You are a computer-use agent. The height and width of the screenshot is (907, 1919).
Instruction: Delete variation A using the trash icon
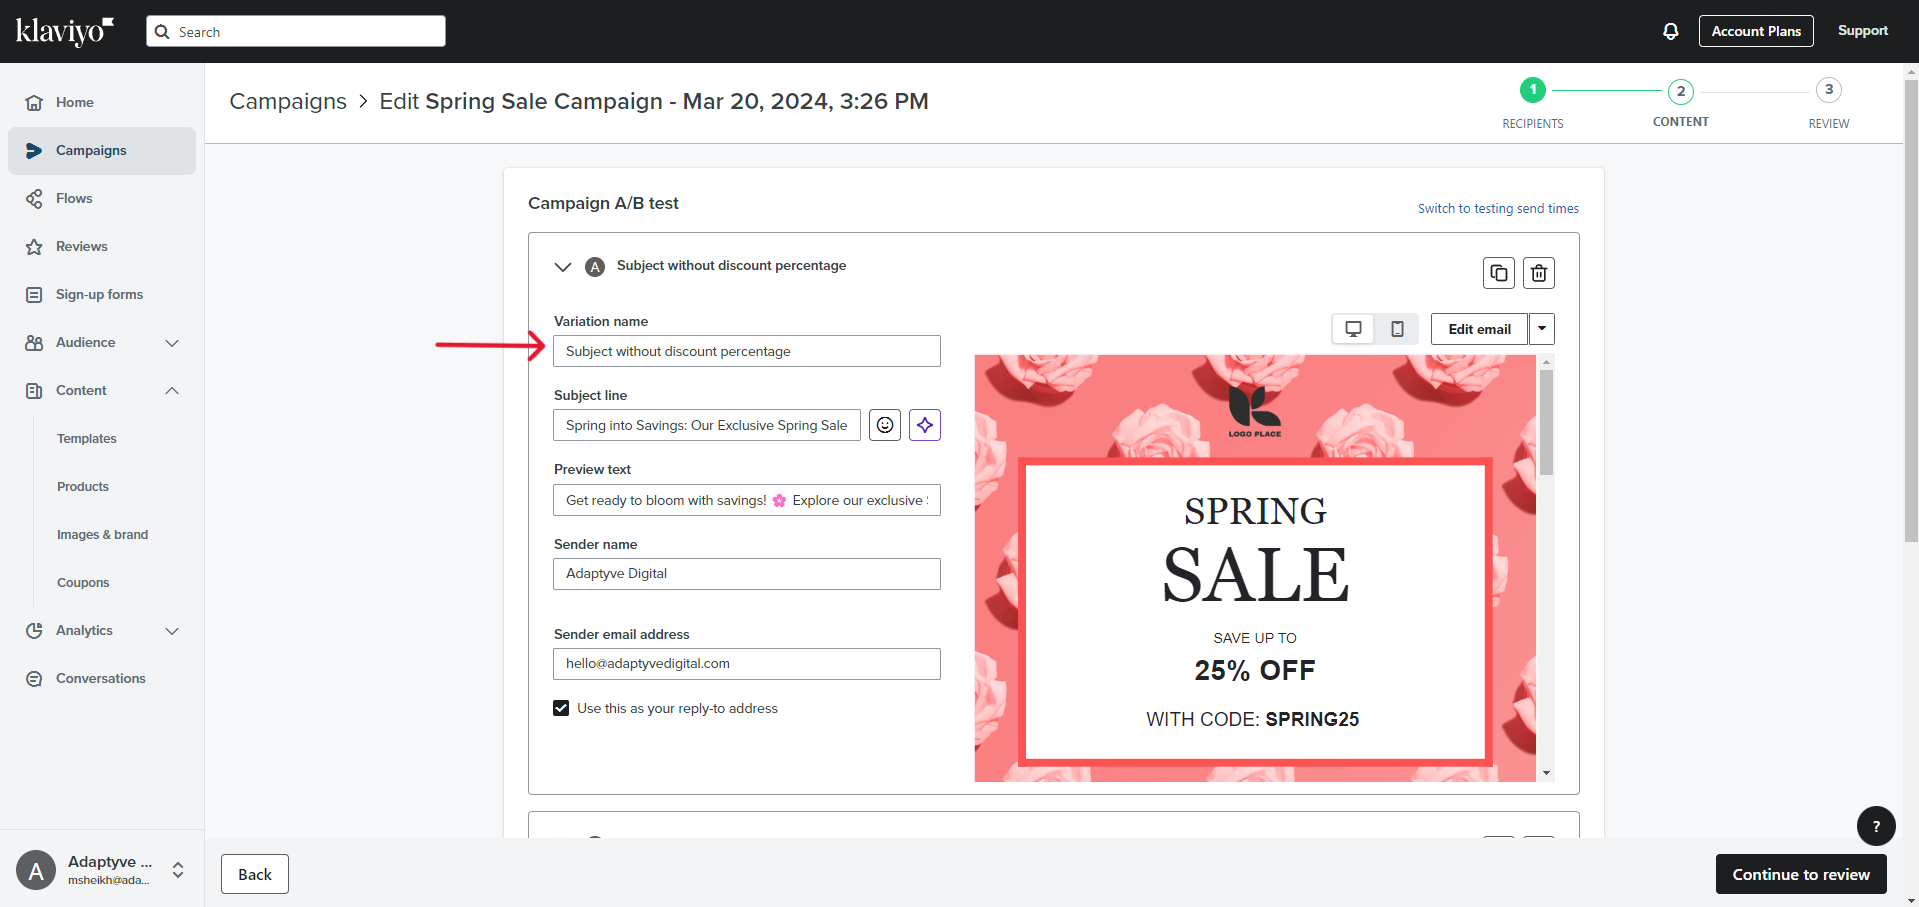[1538, 273]
